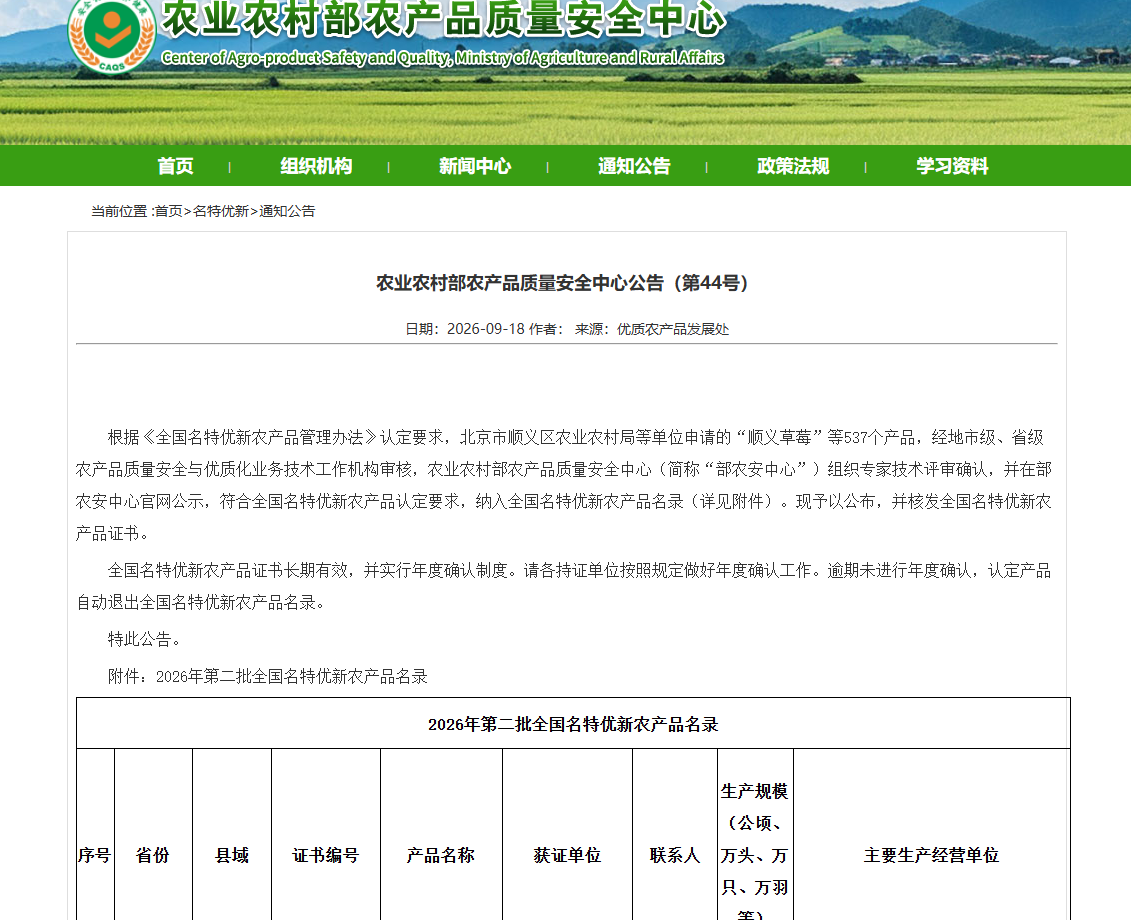Viewport: 1131px width, 920px height.
Task: Open the 首页 navigation menu item
Action: point(175,166)
